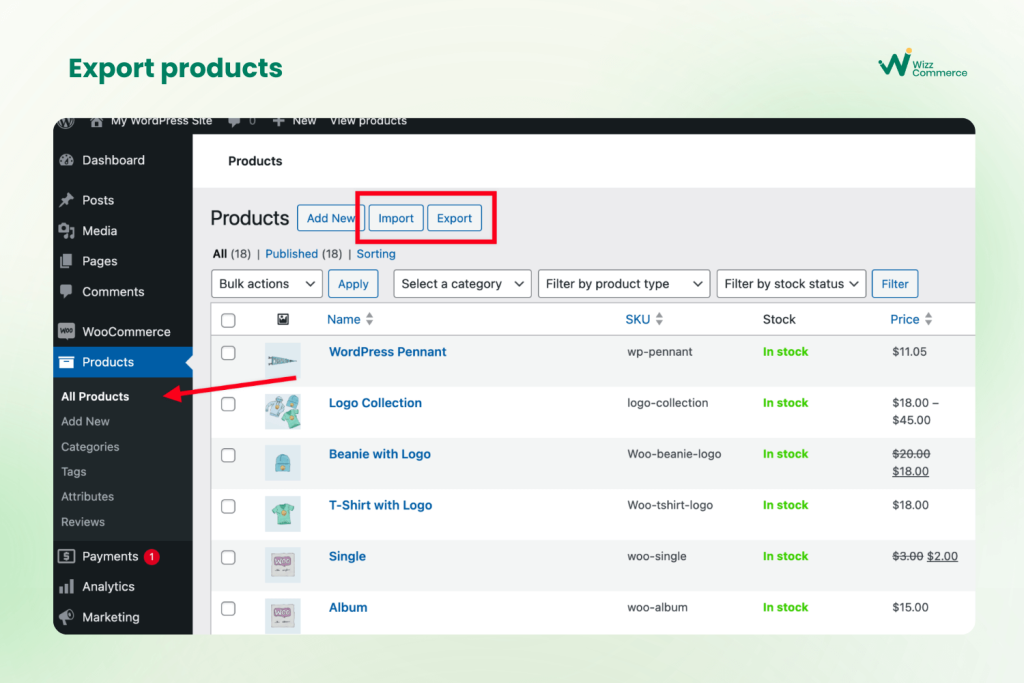Viewport: 1024px width, 683px height.
Task: Open WooCommerce in the sidebar menu
Action: 126,331
